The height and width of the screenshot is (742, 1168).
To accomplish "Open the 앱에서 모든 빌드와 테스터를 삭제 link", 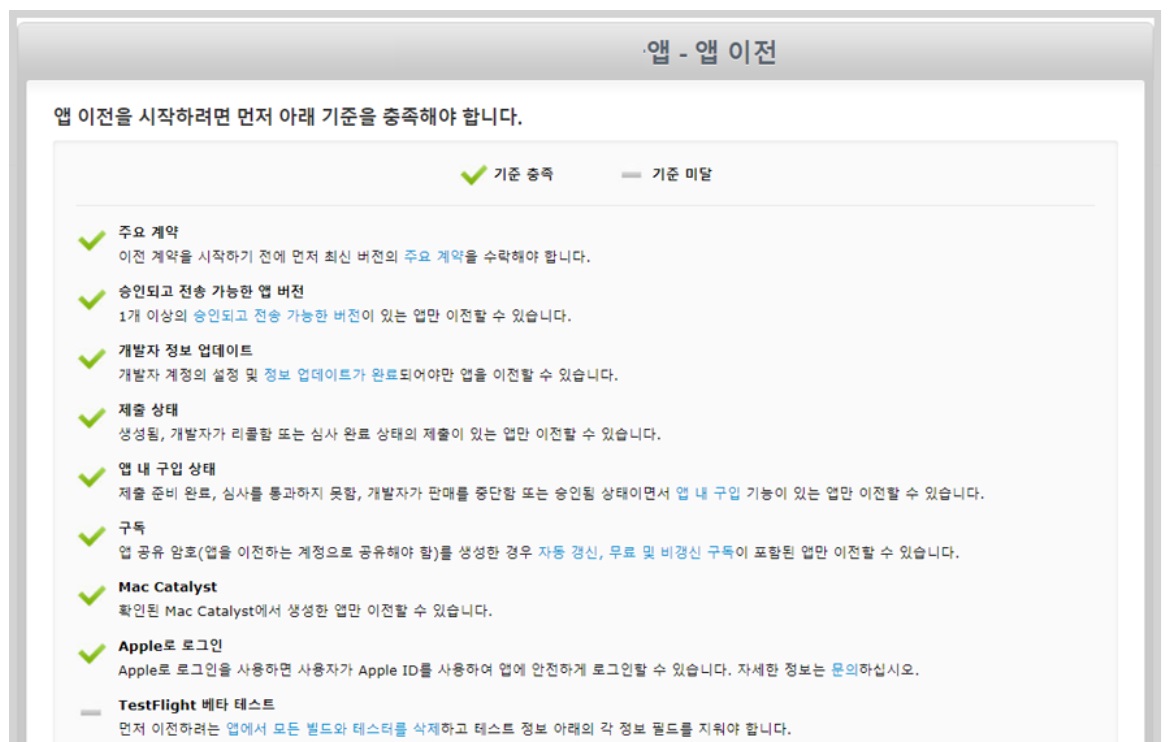I will pyautogui.click(x=333, y=729).
